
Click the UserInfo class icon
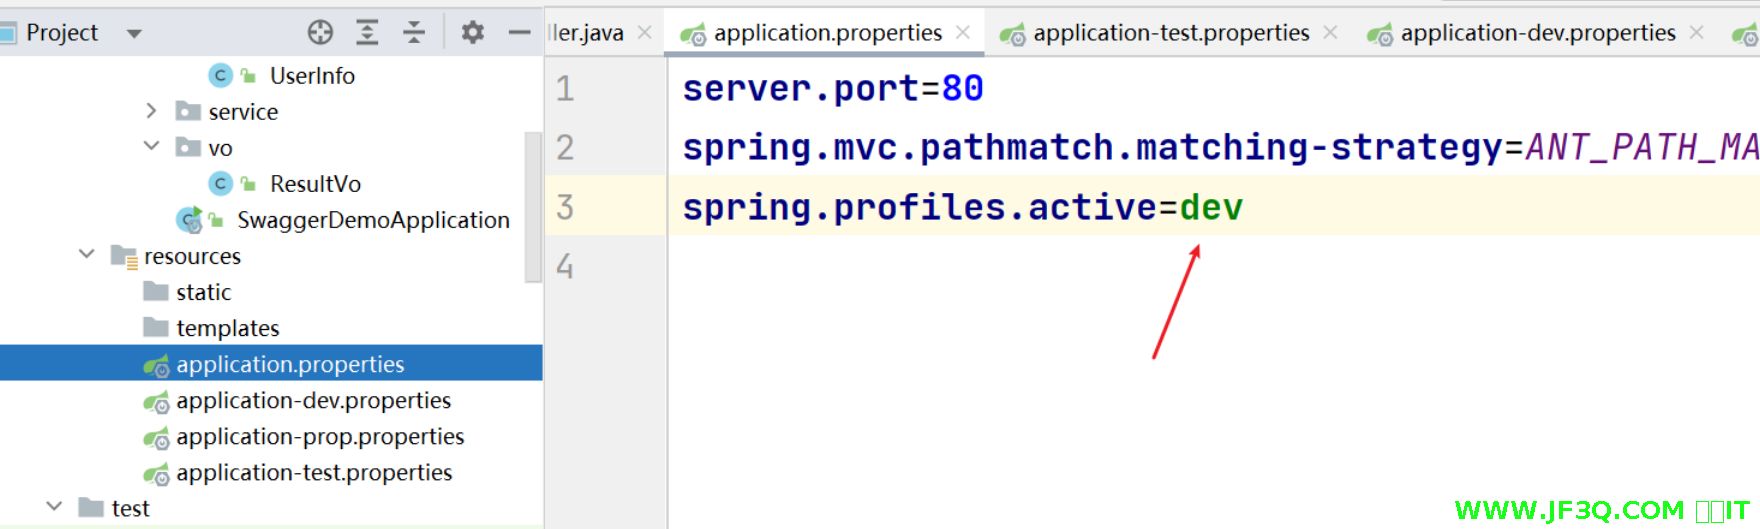[x=220, y=76]
